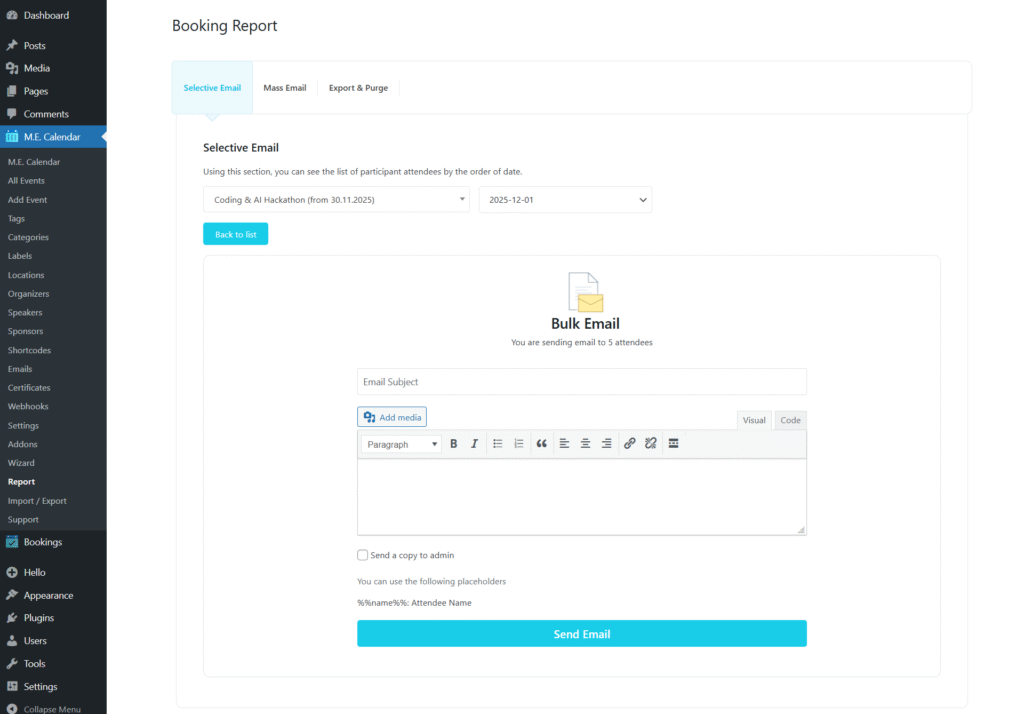Remove link with the unlink icon
Viewport: 1024px width, 714px height.
(x=650, y=443)
